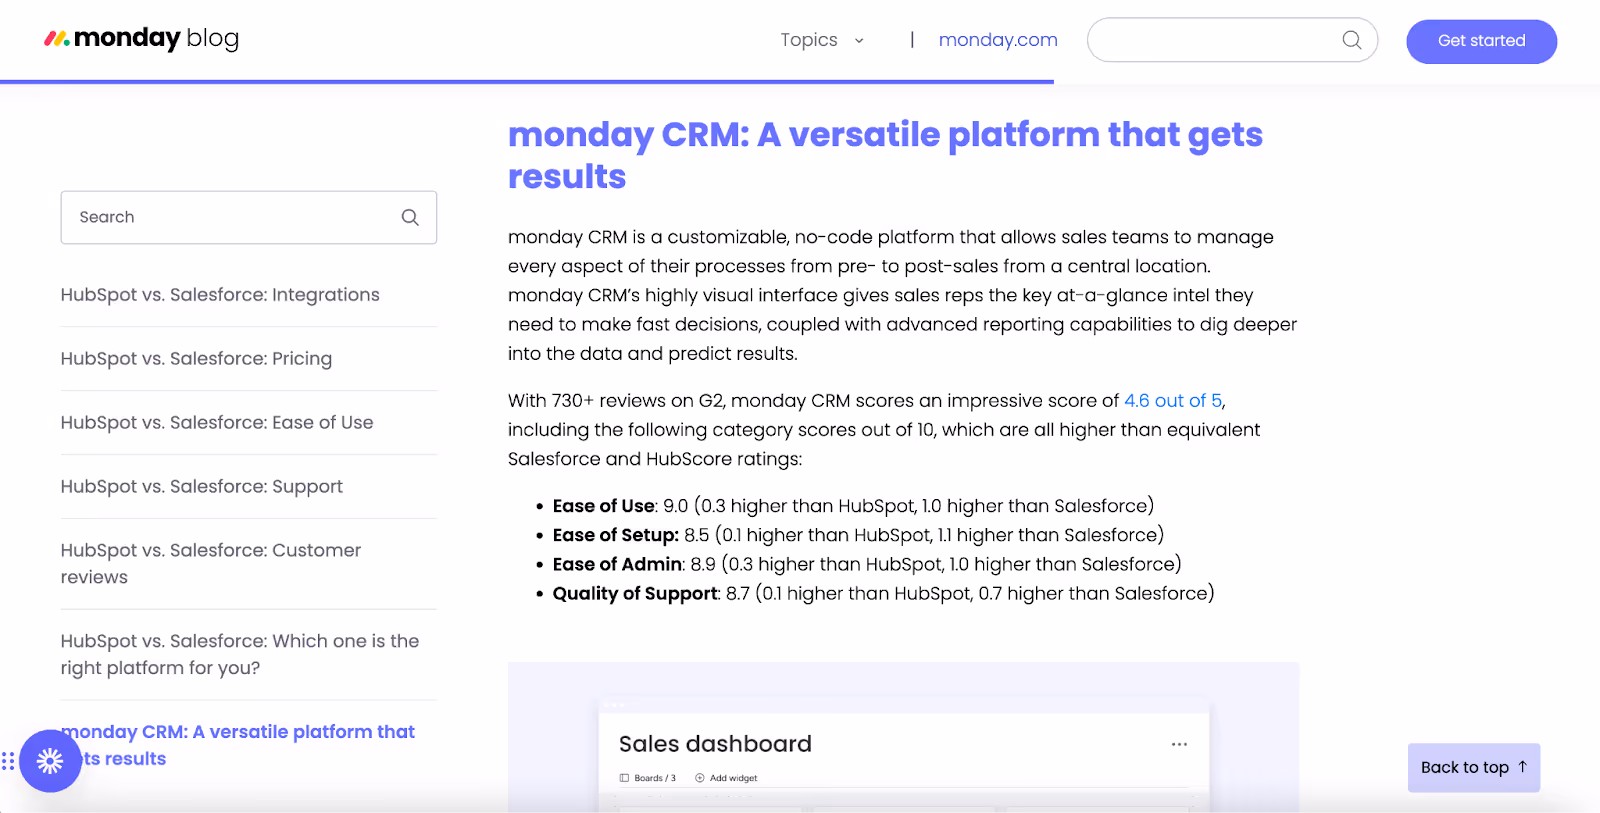This screenshot has height=813, width=1600.
Task: Visit the monday.com header link
Action: point(997,40)
